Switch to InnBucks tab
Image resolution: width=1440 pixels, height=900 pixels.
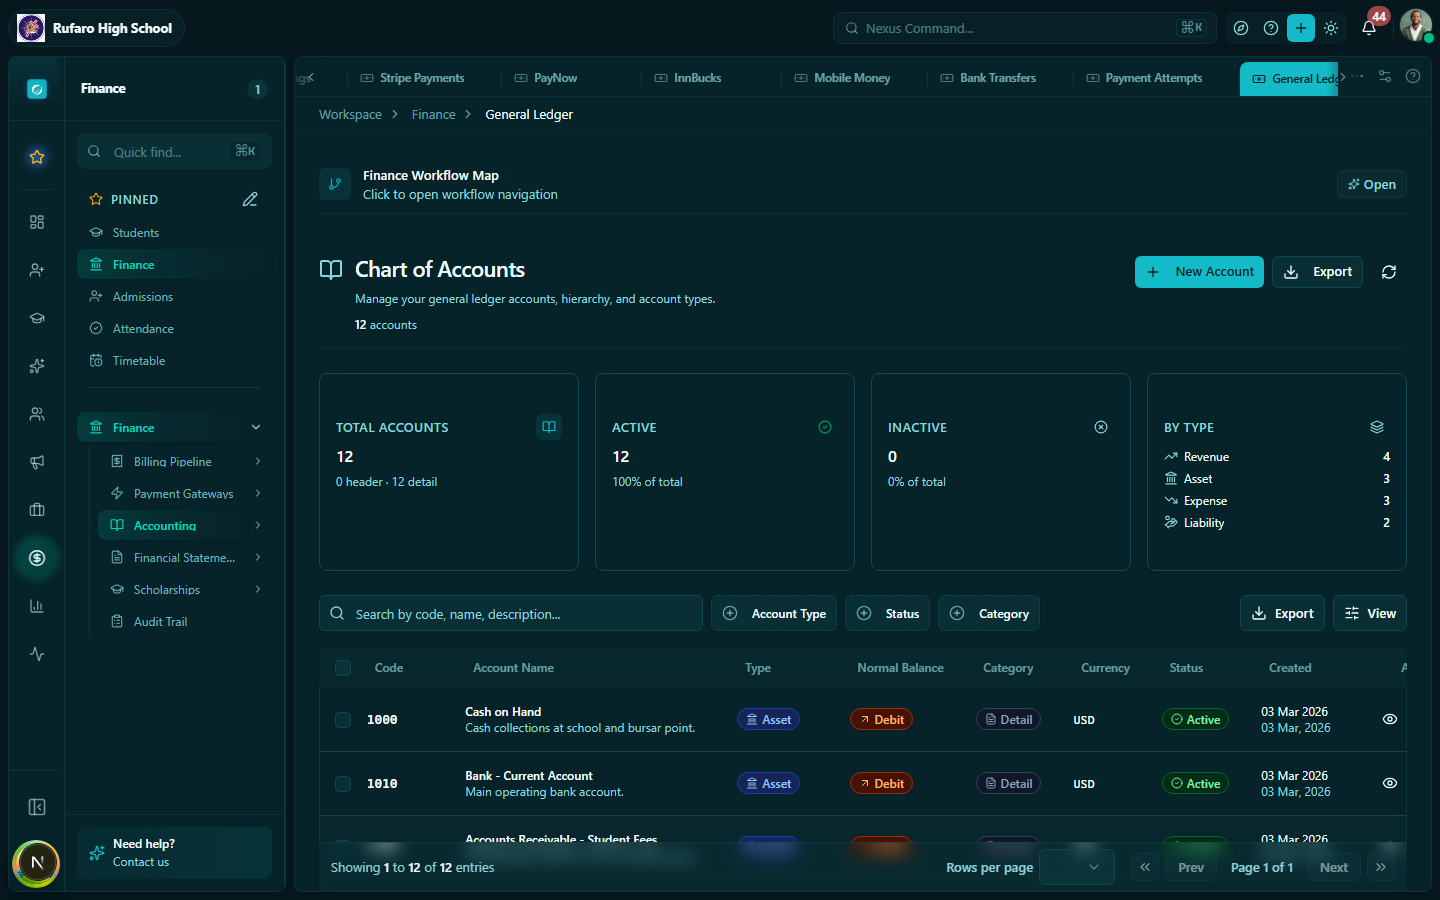click(x=688, y=78)
